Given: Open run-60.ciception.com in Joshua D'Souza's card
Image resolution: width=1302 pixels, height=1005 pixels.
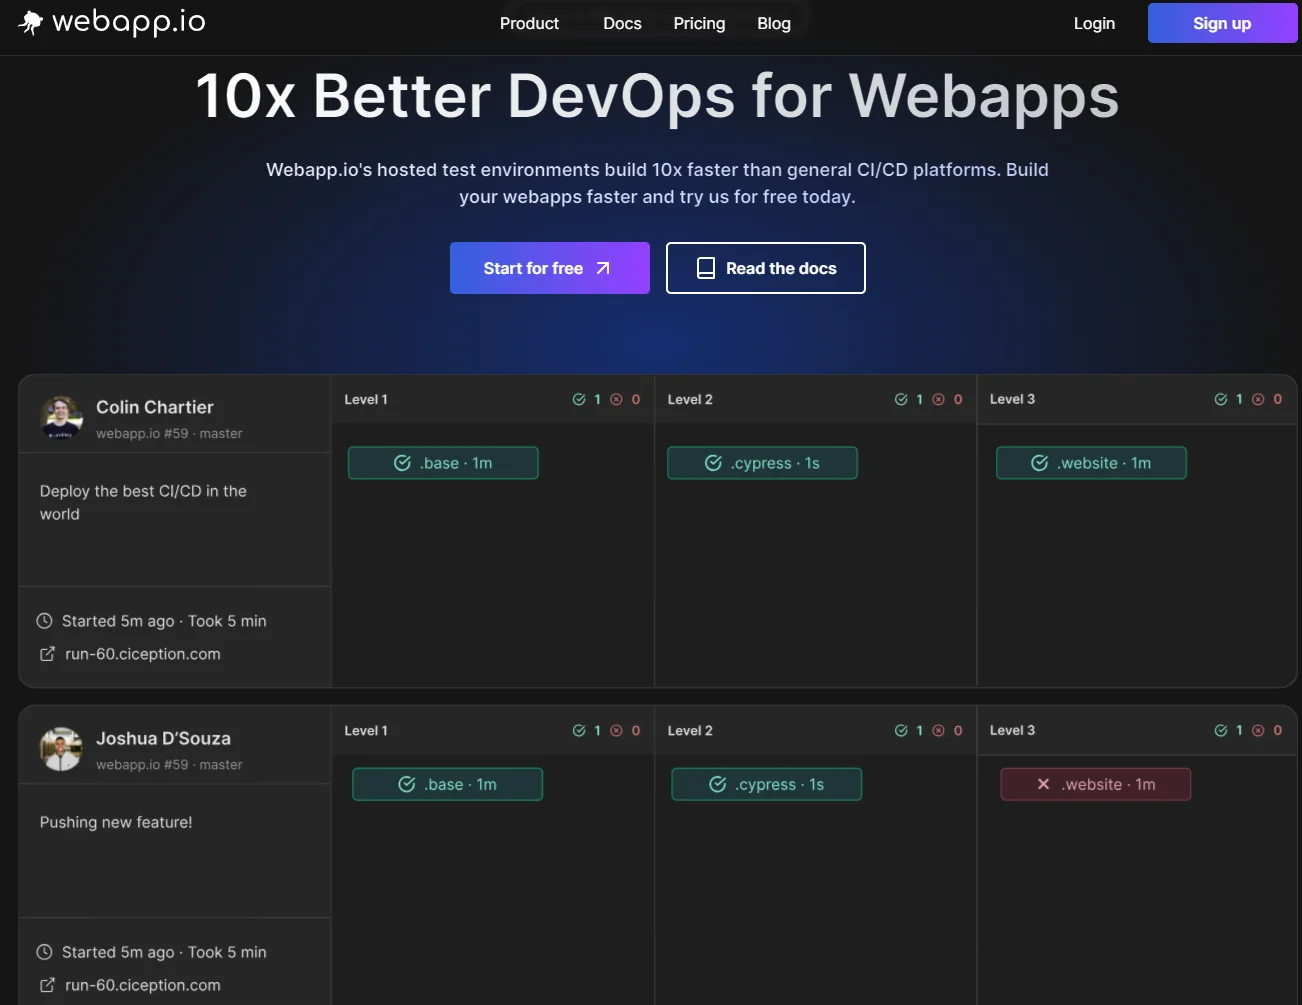Looking at the screenshot, I should tap(143, 985).
